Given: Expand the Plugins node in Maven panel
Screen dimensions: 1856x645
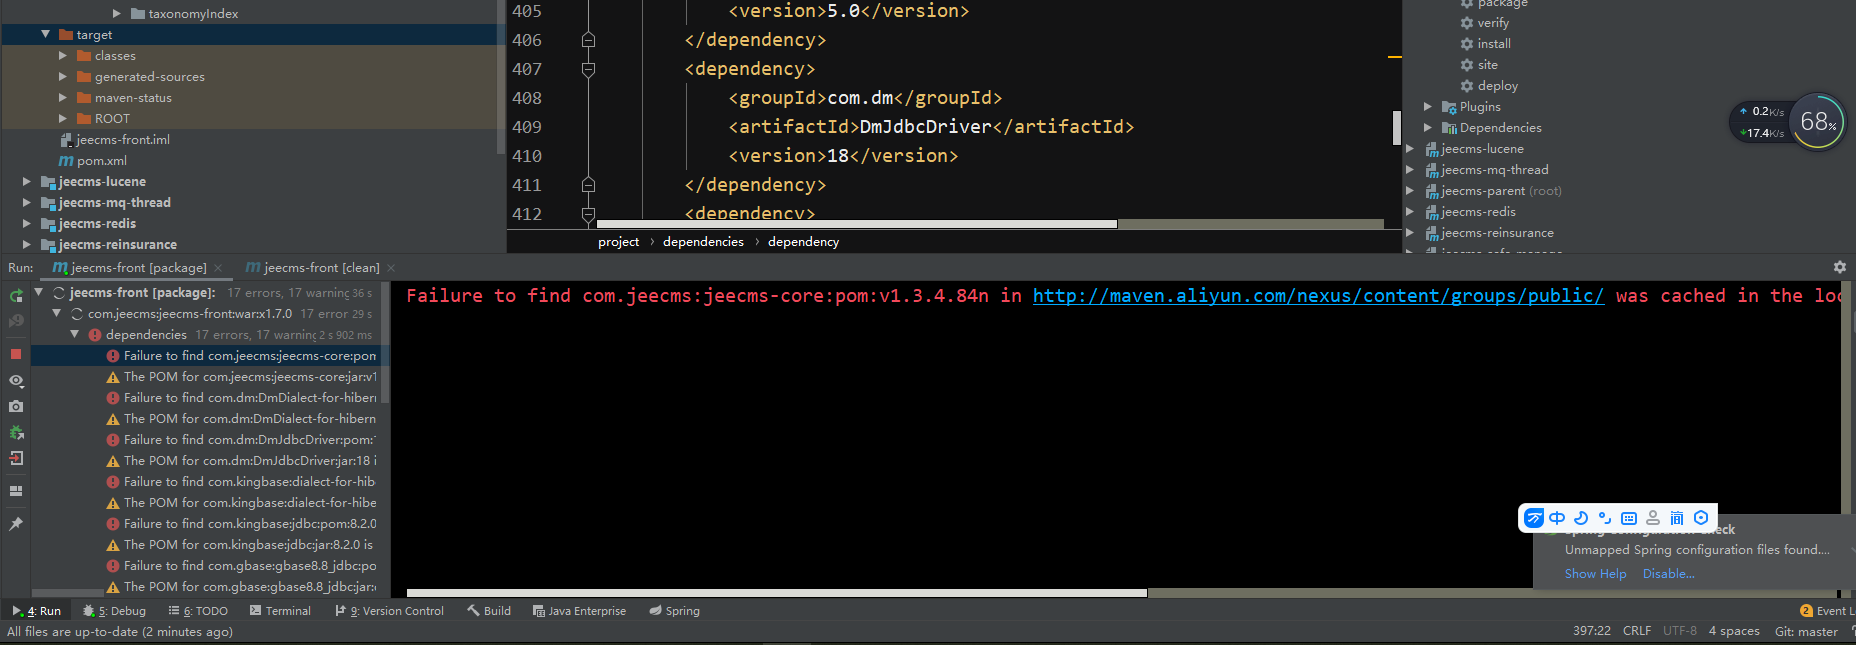Looking at the screenshot, I should [1428, 106].
